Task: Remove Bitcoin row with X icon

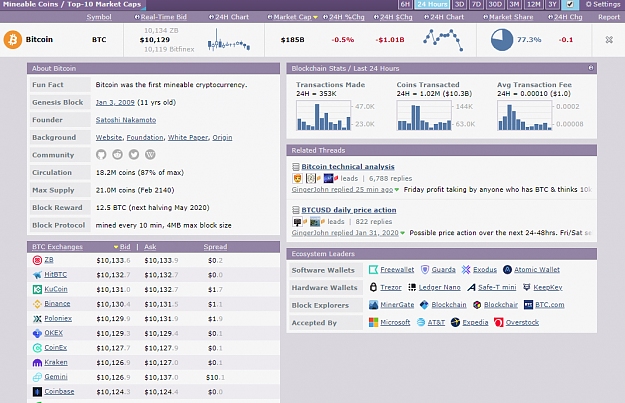Action: [609, 40]
